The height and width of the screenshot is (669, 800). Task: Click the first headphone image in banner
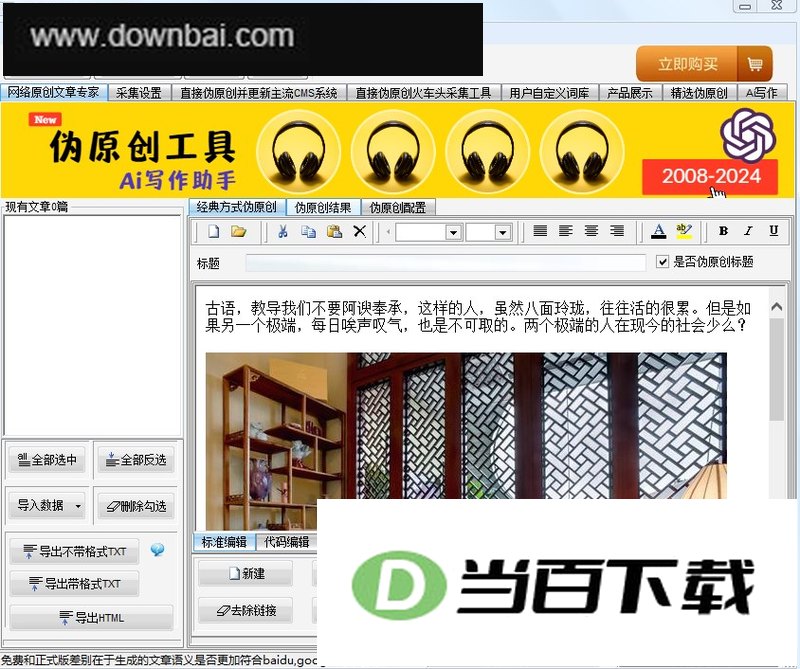298,152
